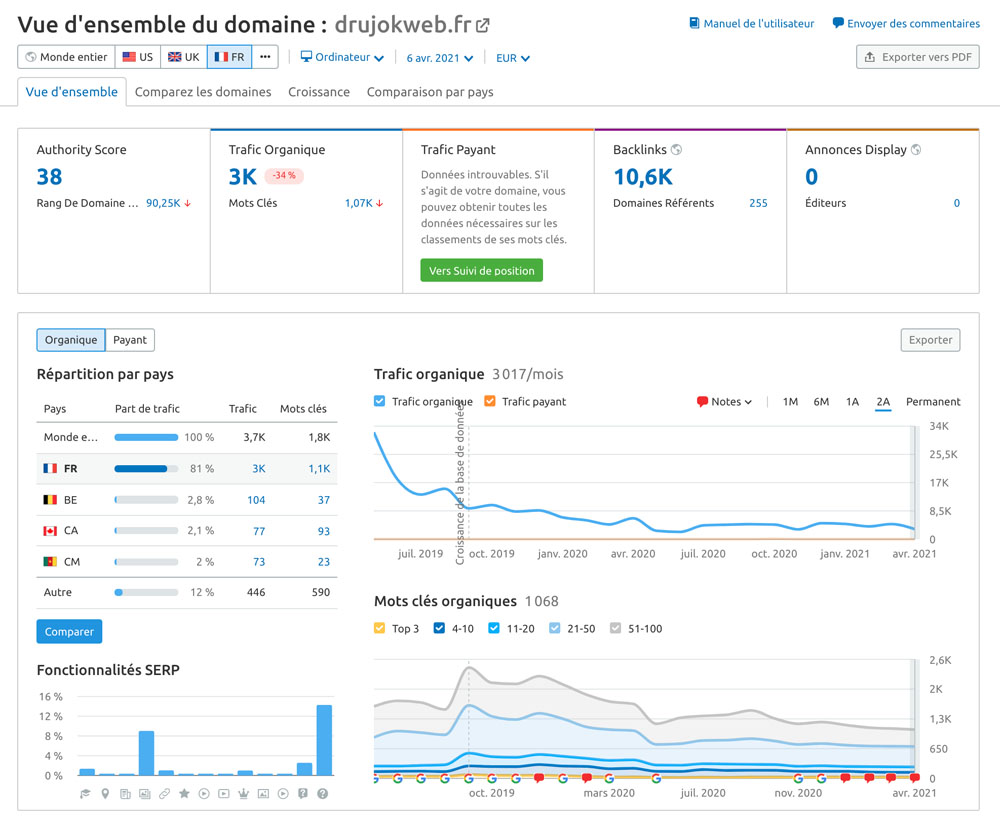Click the Autre row traffic share bar

(146, 592)
